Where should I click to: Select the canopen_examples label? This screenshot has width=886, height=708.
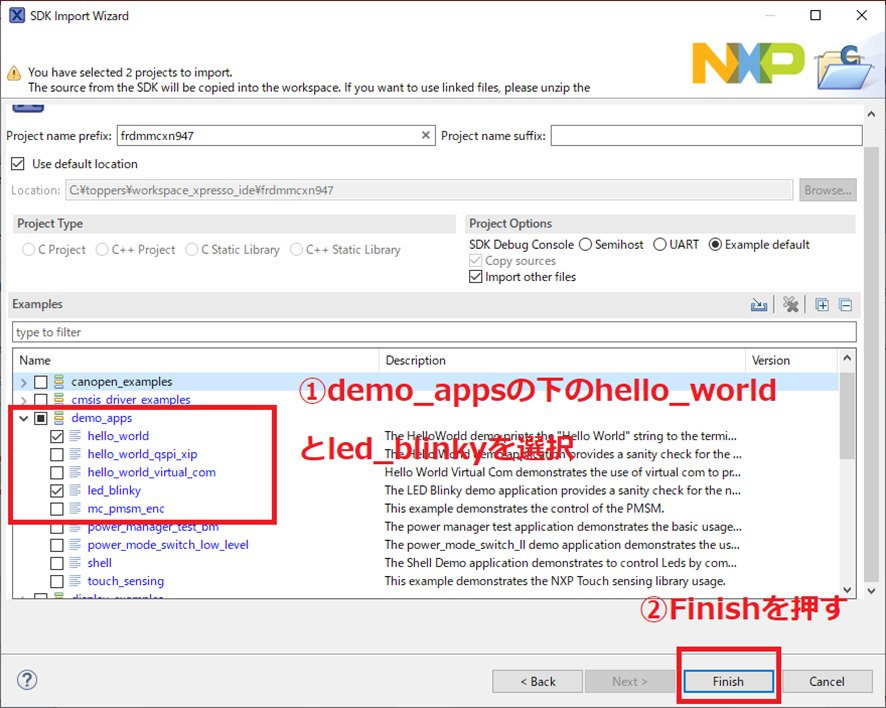(121, 382)
